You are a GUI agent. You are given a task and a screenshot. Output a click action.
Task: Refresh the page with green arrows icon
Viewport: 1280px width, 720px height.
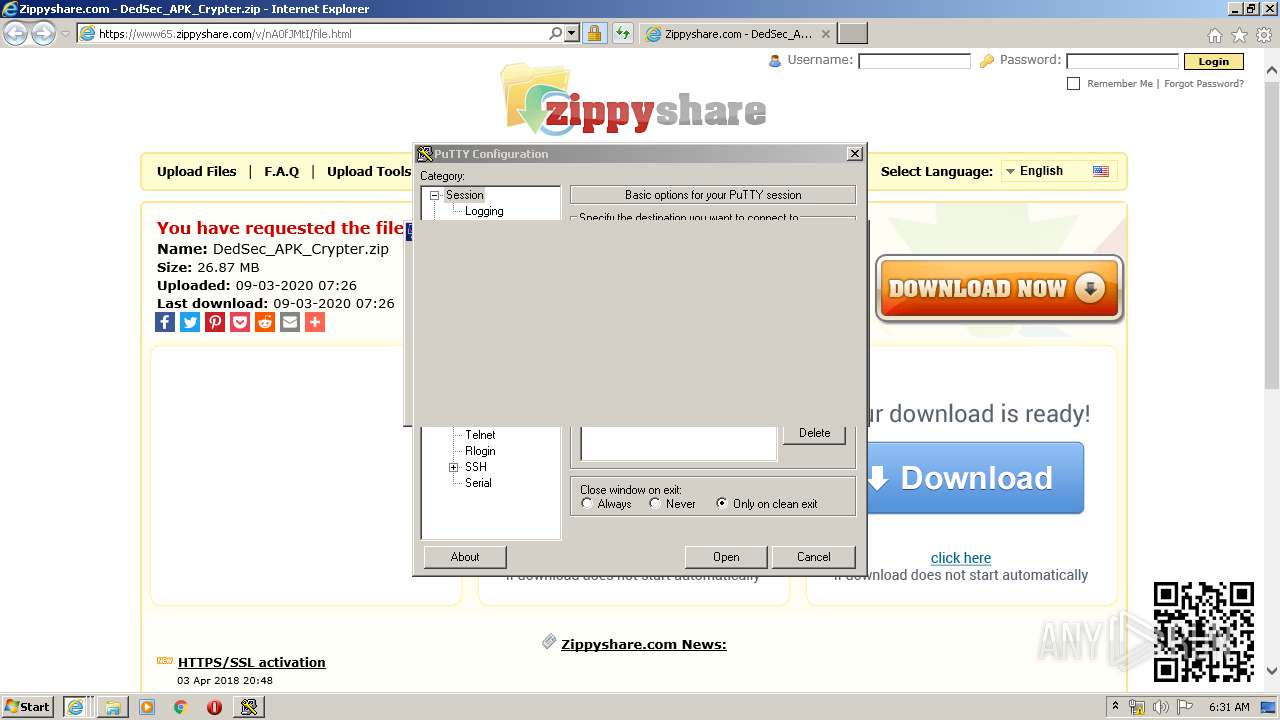point(623,33)
